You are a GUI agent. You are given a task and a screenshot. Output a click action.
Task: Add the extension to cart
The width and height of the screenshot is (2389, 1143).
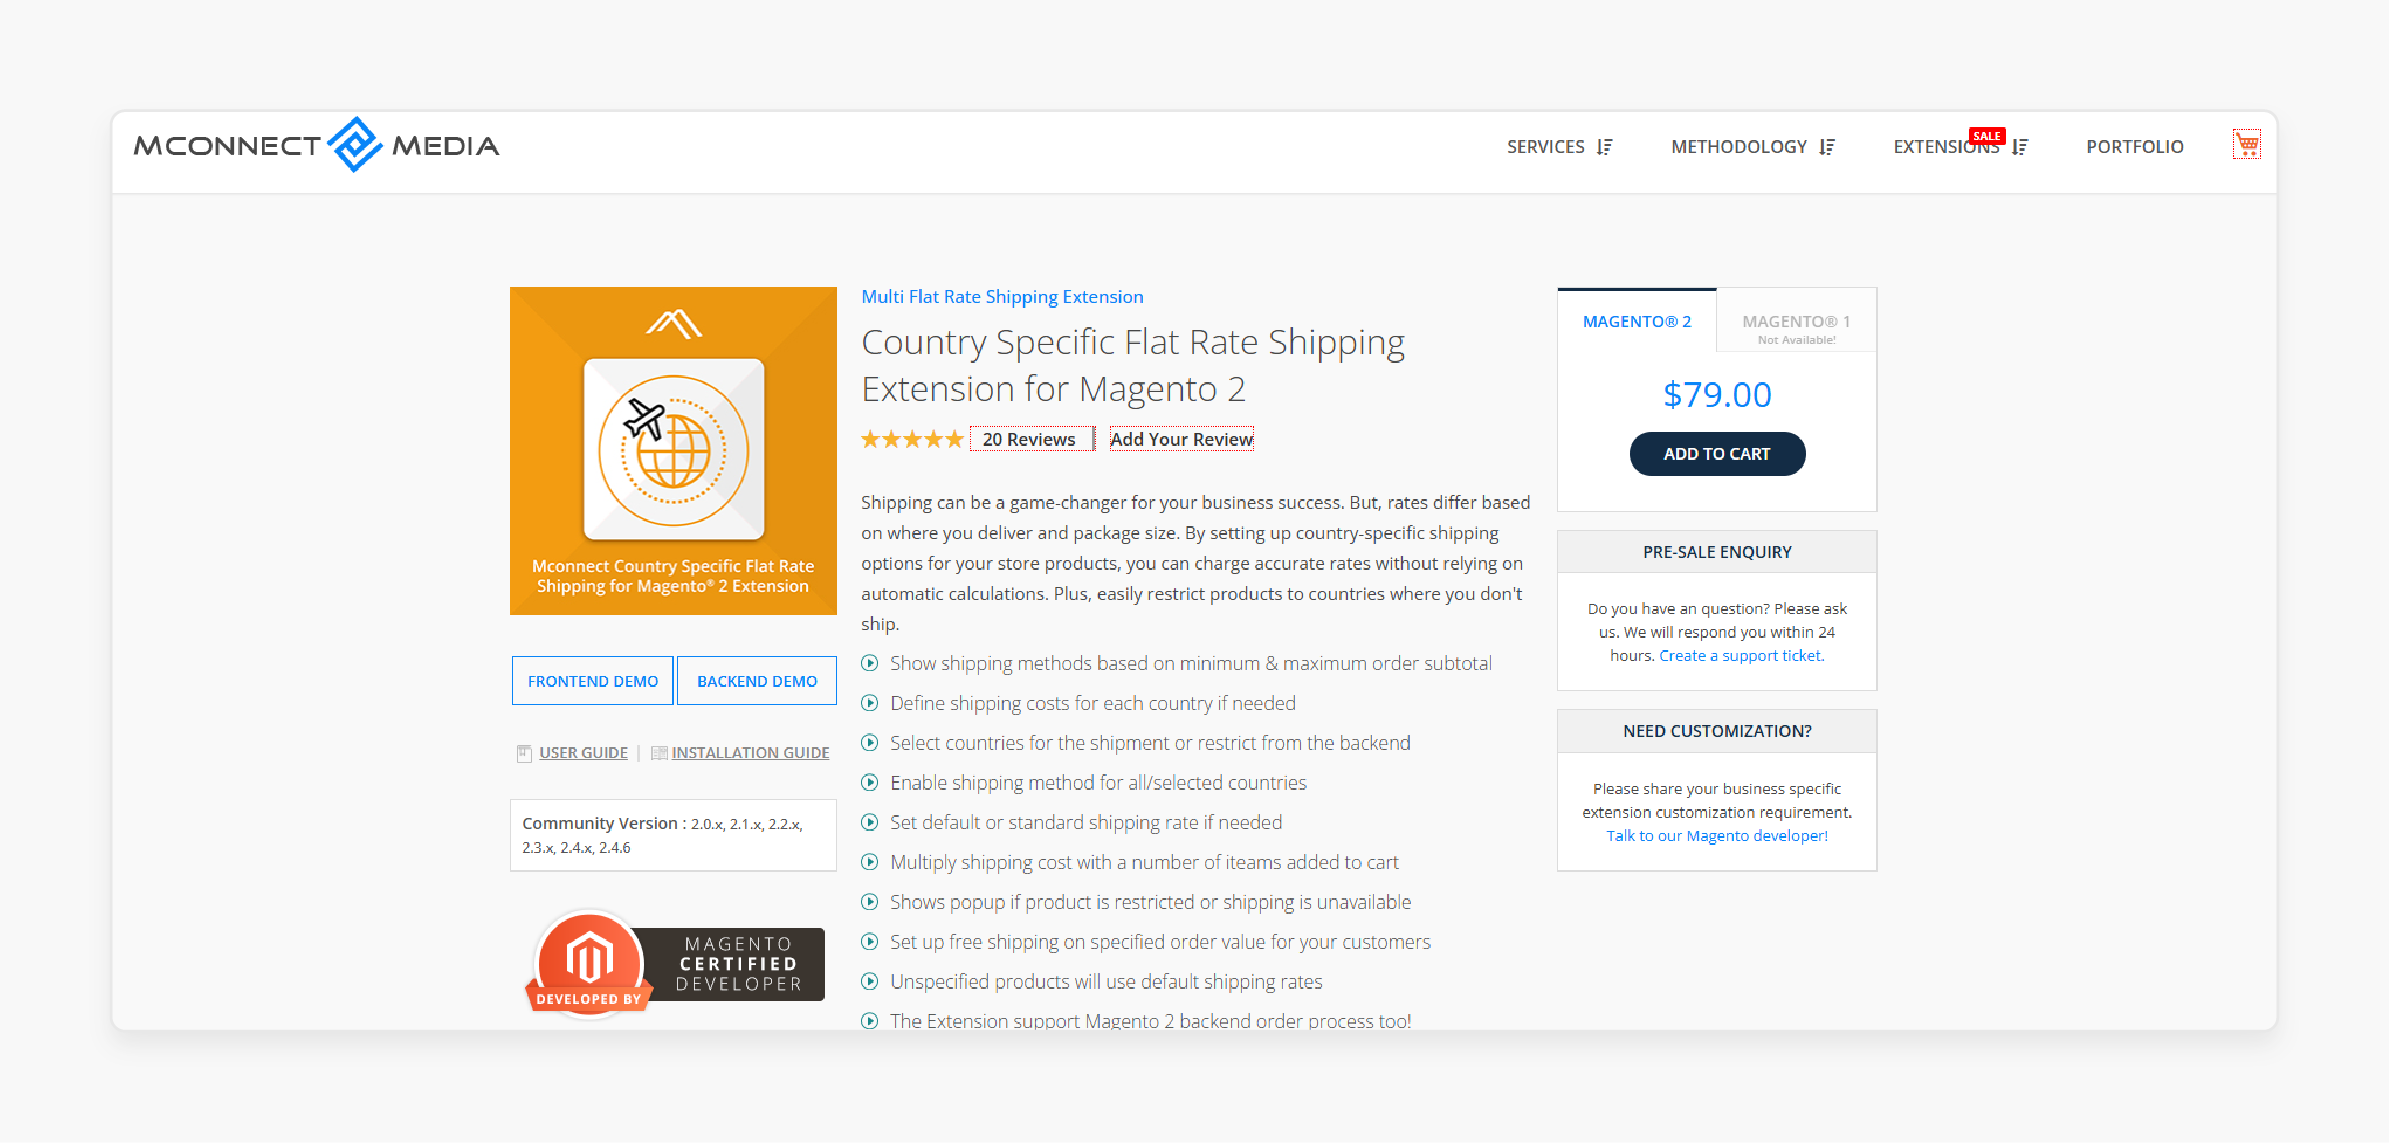[x=1717, y=454]
